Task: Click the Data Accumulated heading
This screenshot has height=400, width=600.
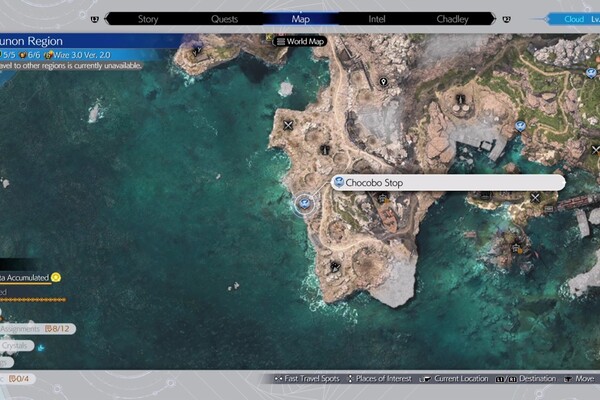Action: (x=24, y=278)
